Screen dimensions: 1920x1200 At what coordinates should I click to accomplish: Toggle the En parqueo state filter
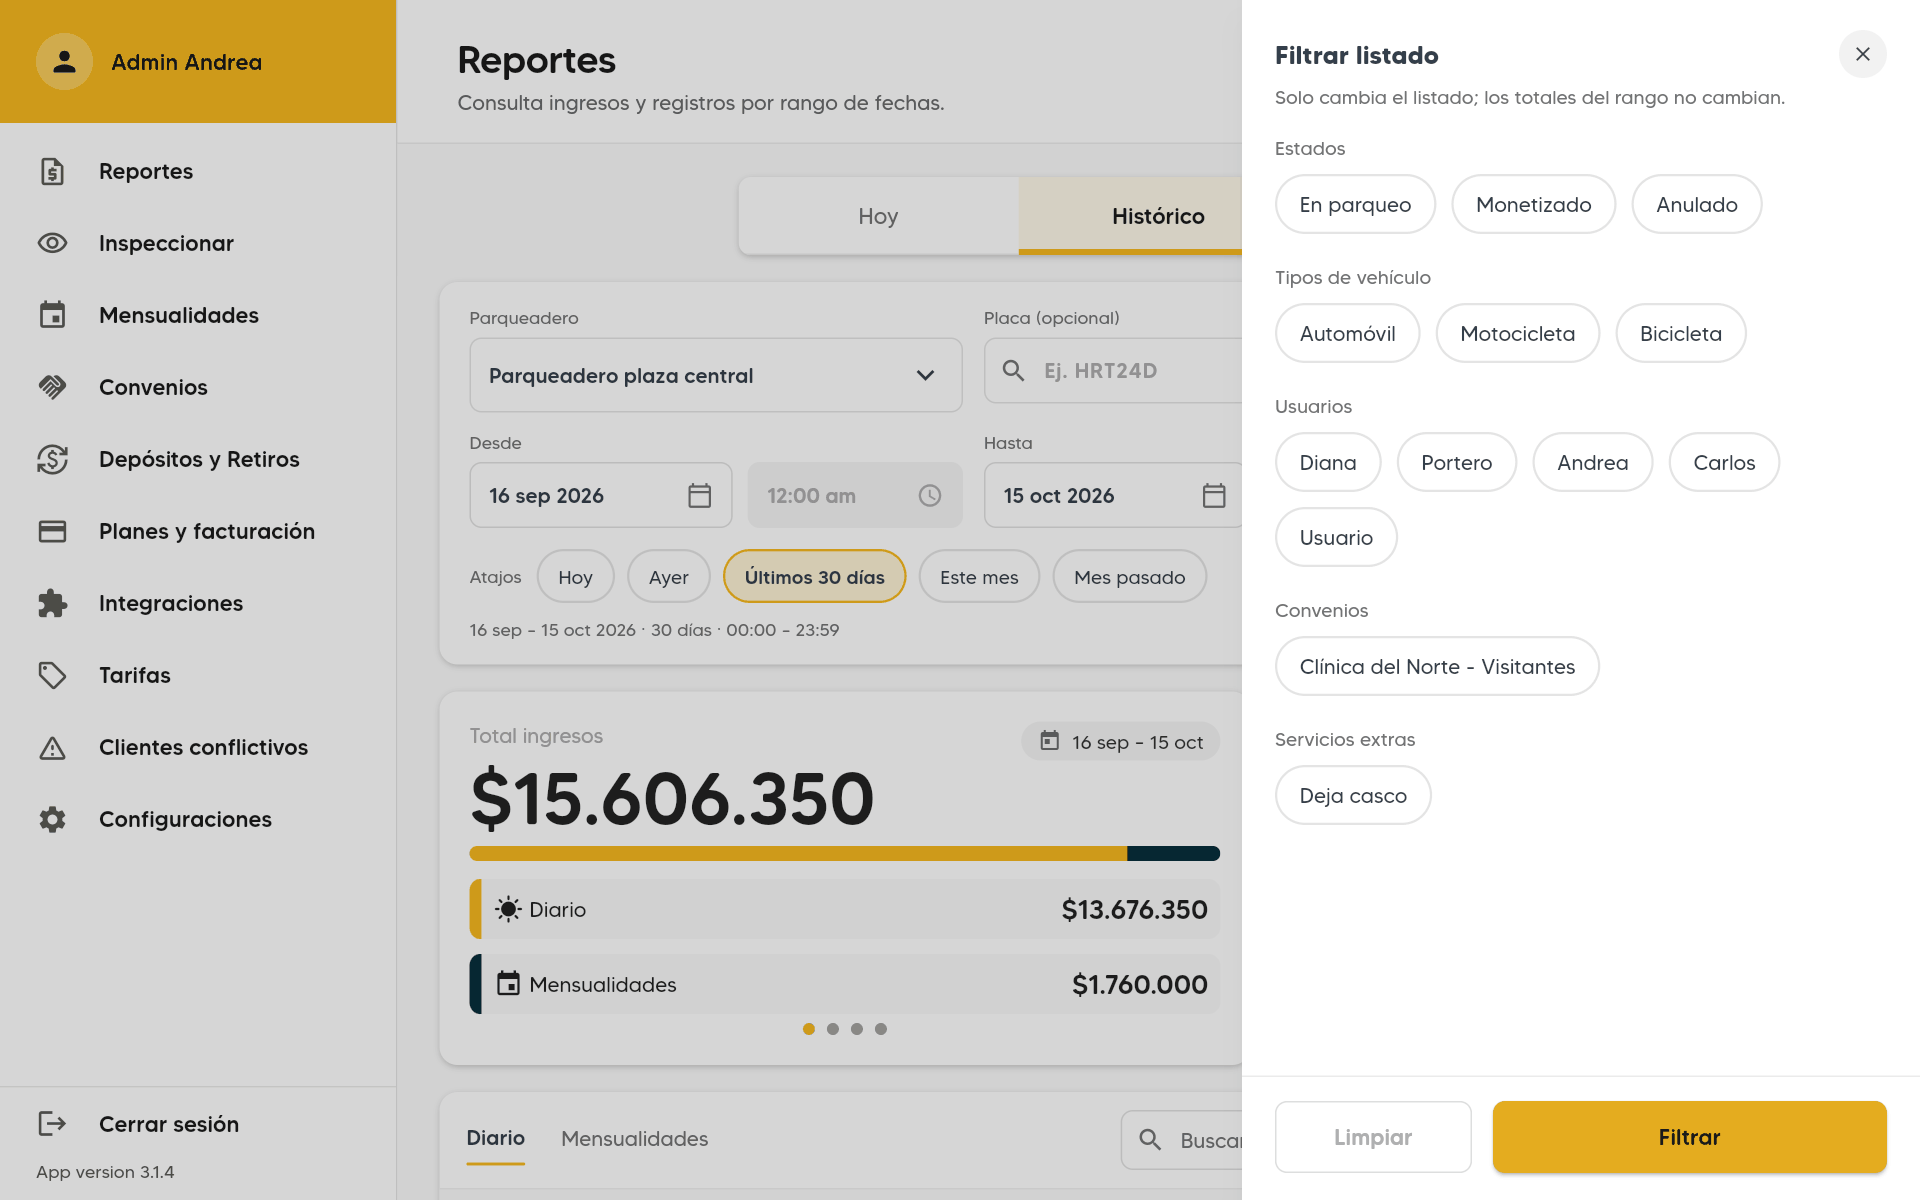(1355, 204)
